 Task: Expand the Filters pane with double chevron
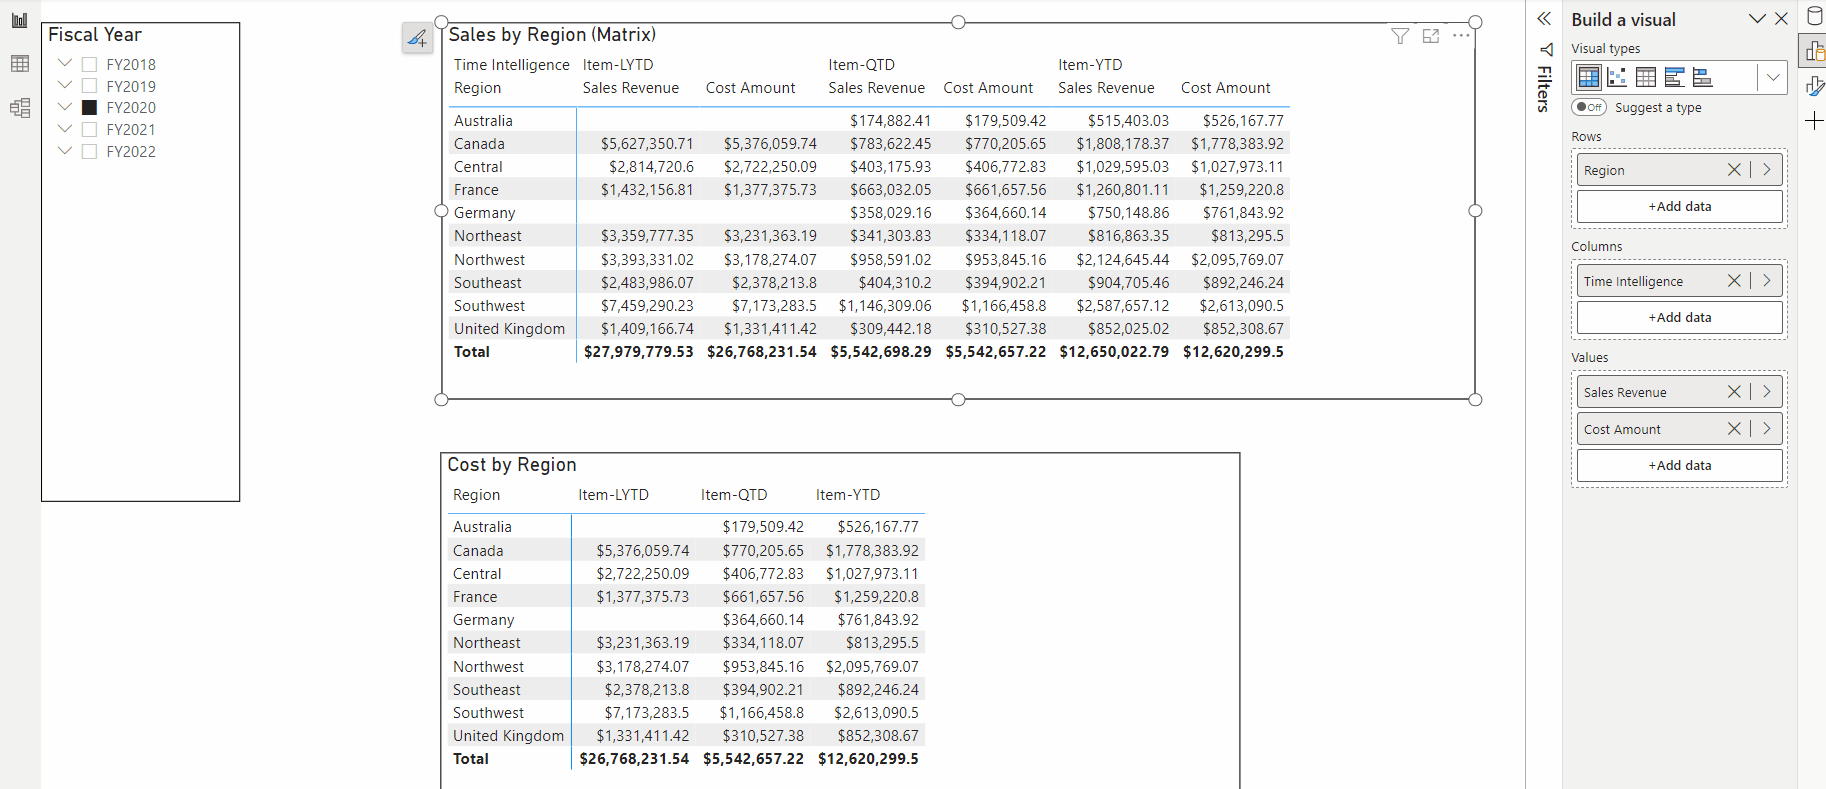pos(1544,19)
